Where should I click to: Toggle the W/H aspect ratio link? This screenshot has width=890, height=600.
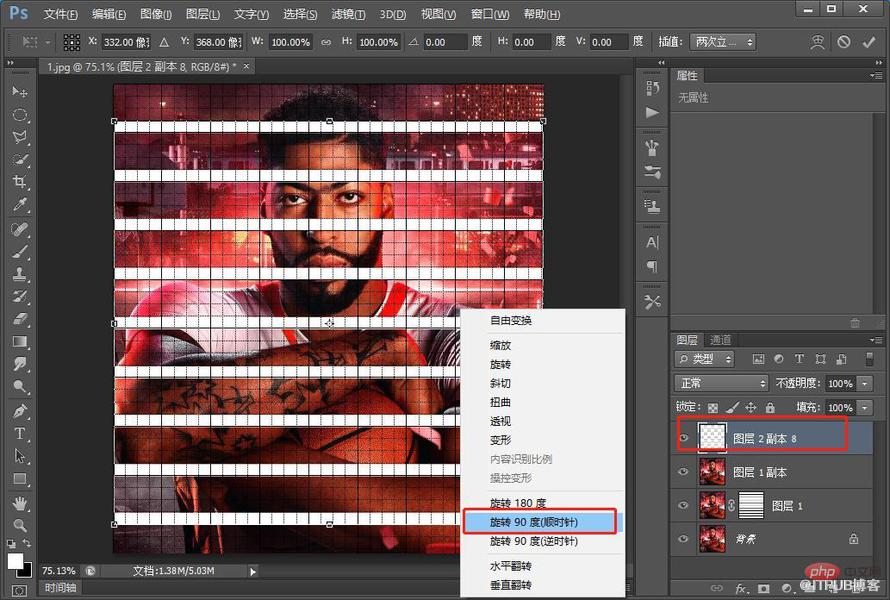[326, 42]
